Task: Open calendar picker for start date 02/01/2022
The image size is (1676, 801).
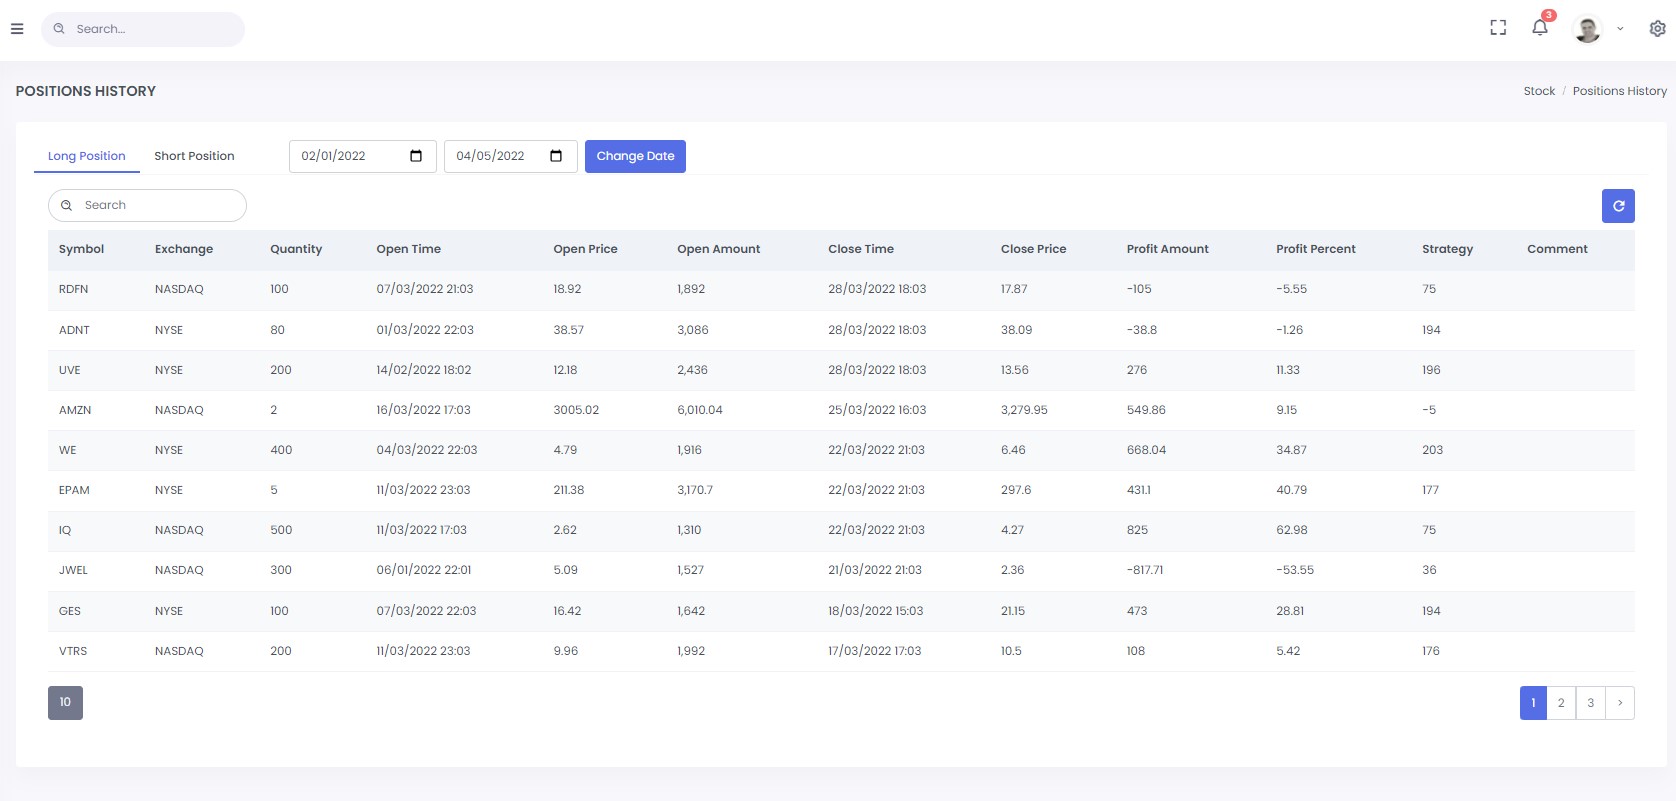Action: point(416,156)
